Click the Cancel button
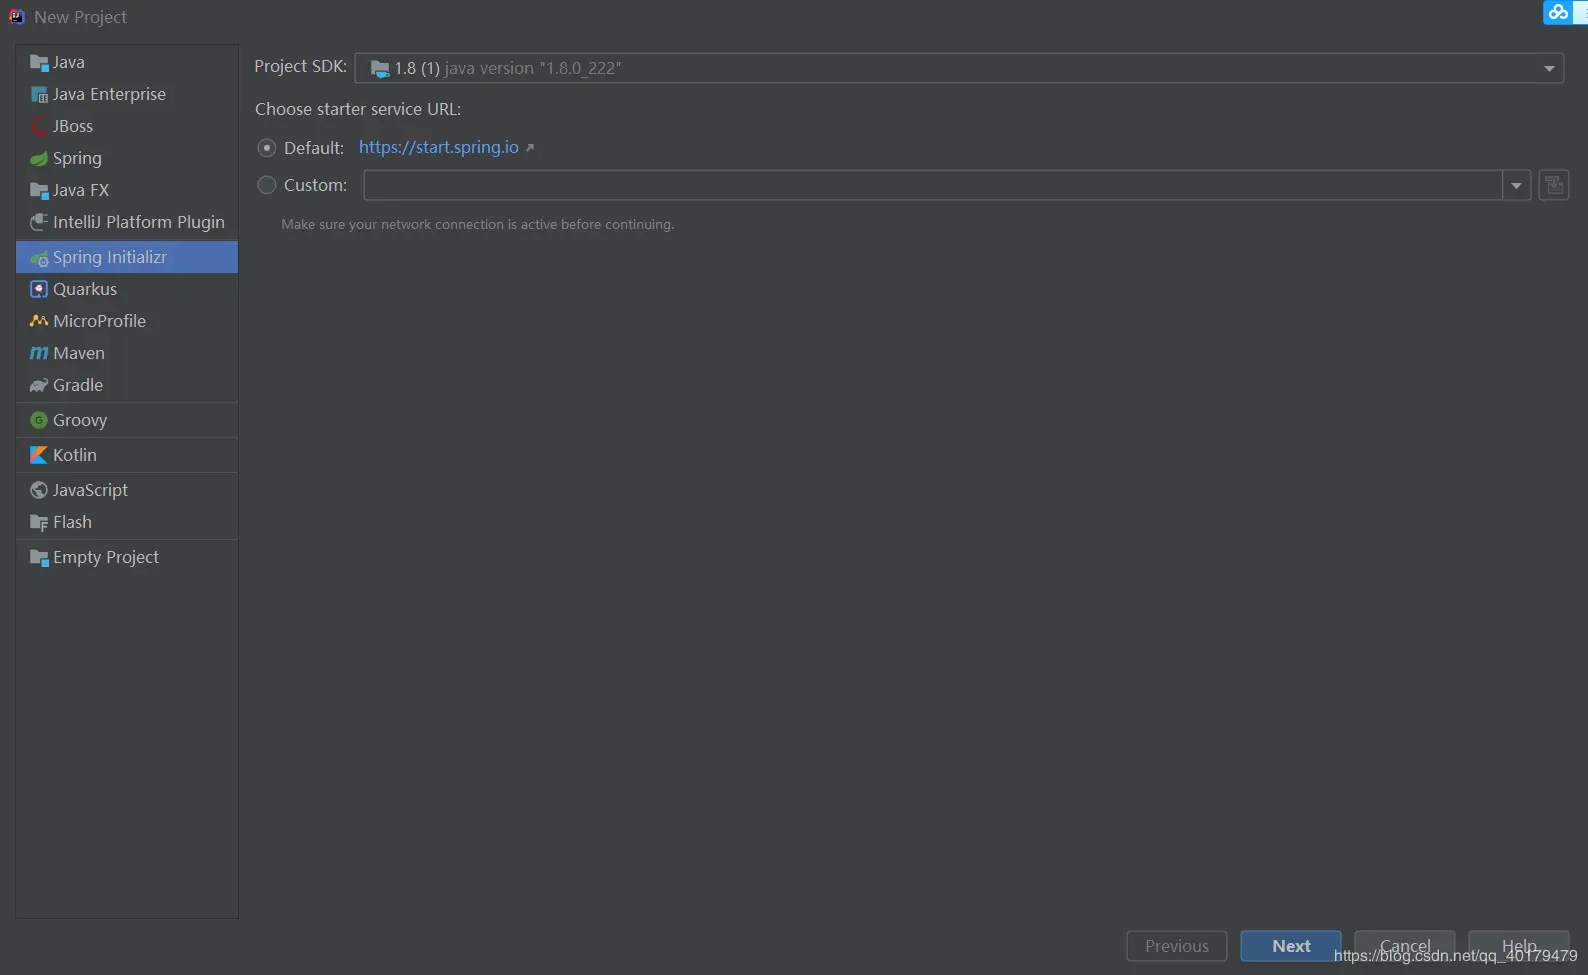This screenshot has width=1588, height=975. pyautogui.click(x=1405, y=946)
